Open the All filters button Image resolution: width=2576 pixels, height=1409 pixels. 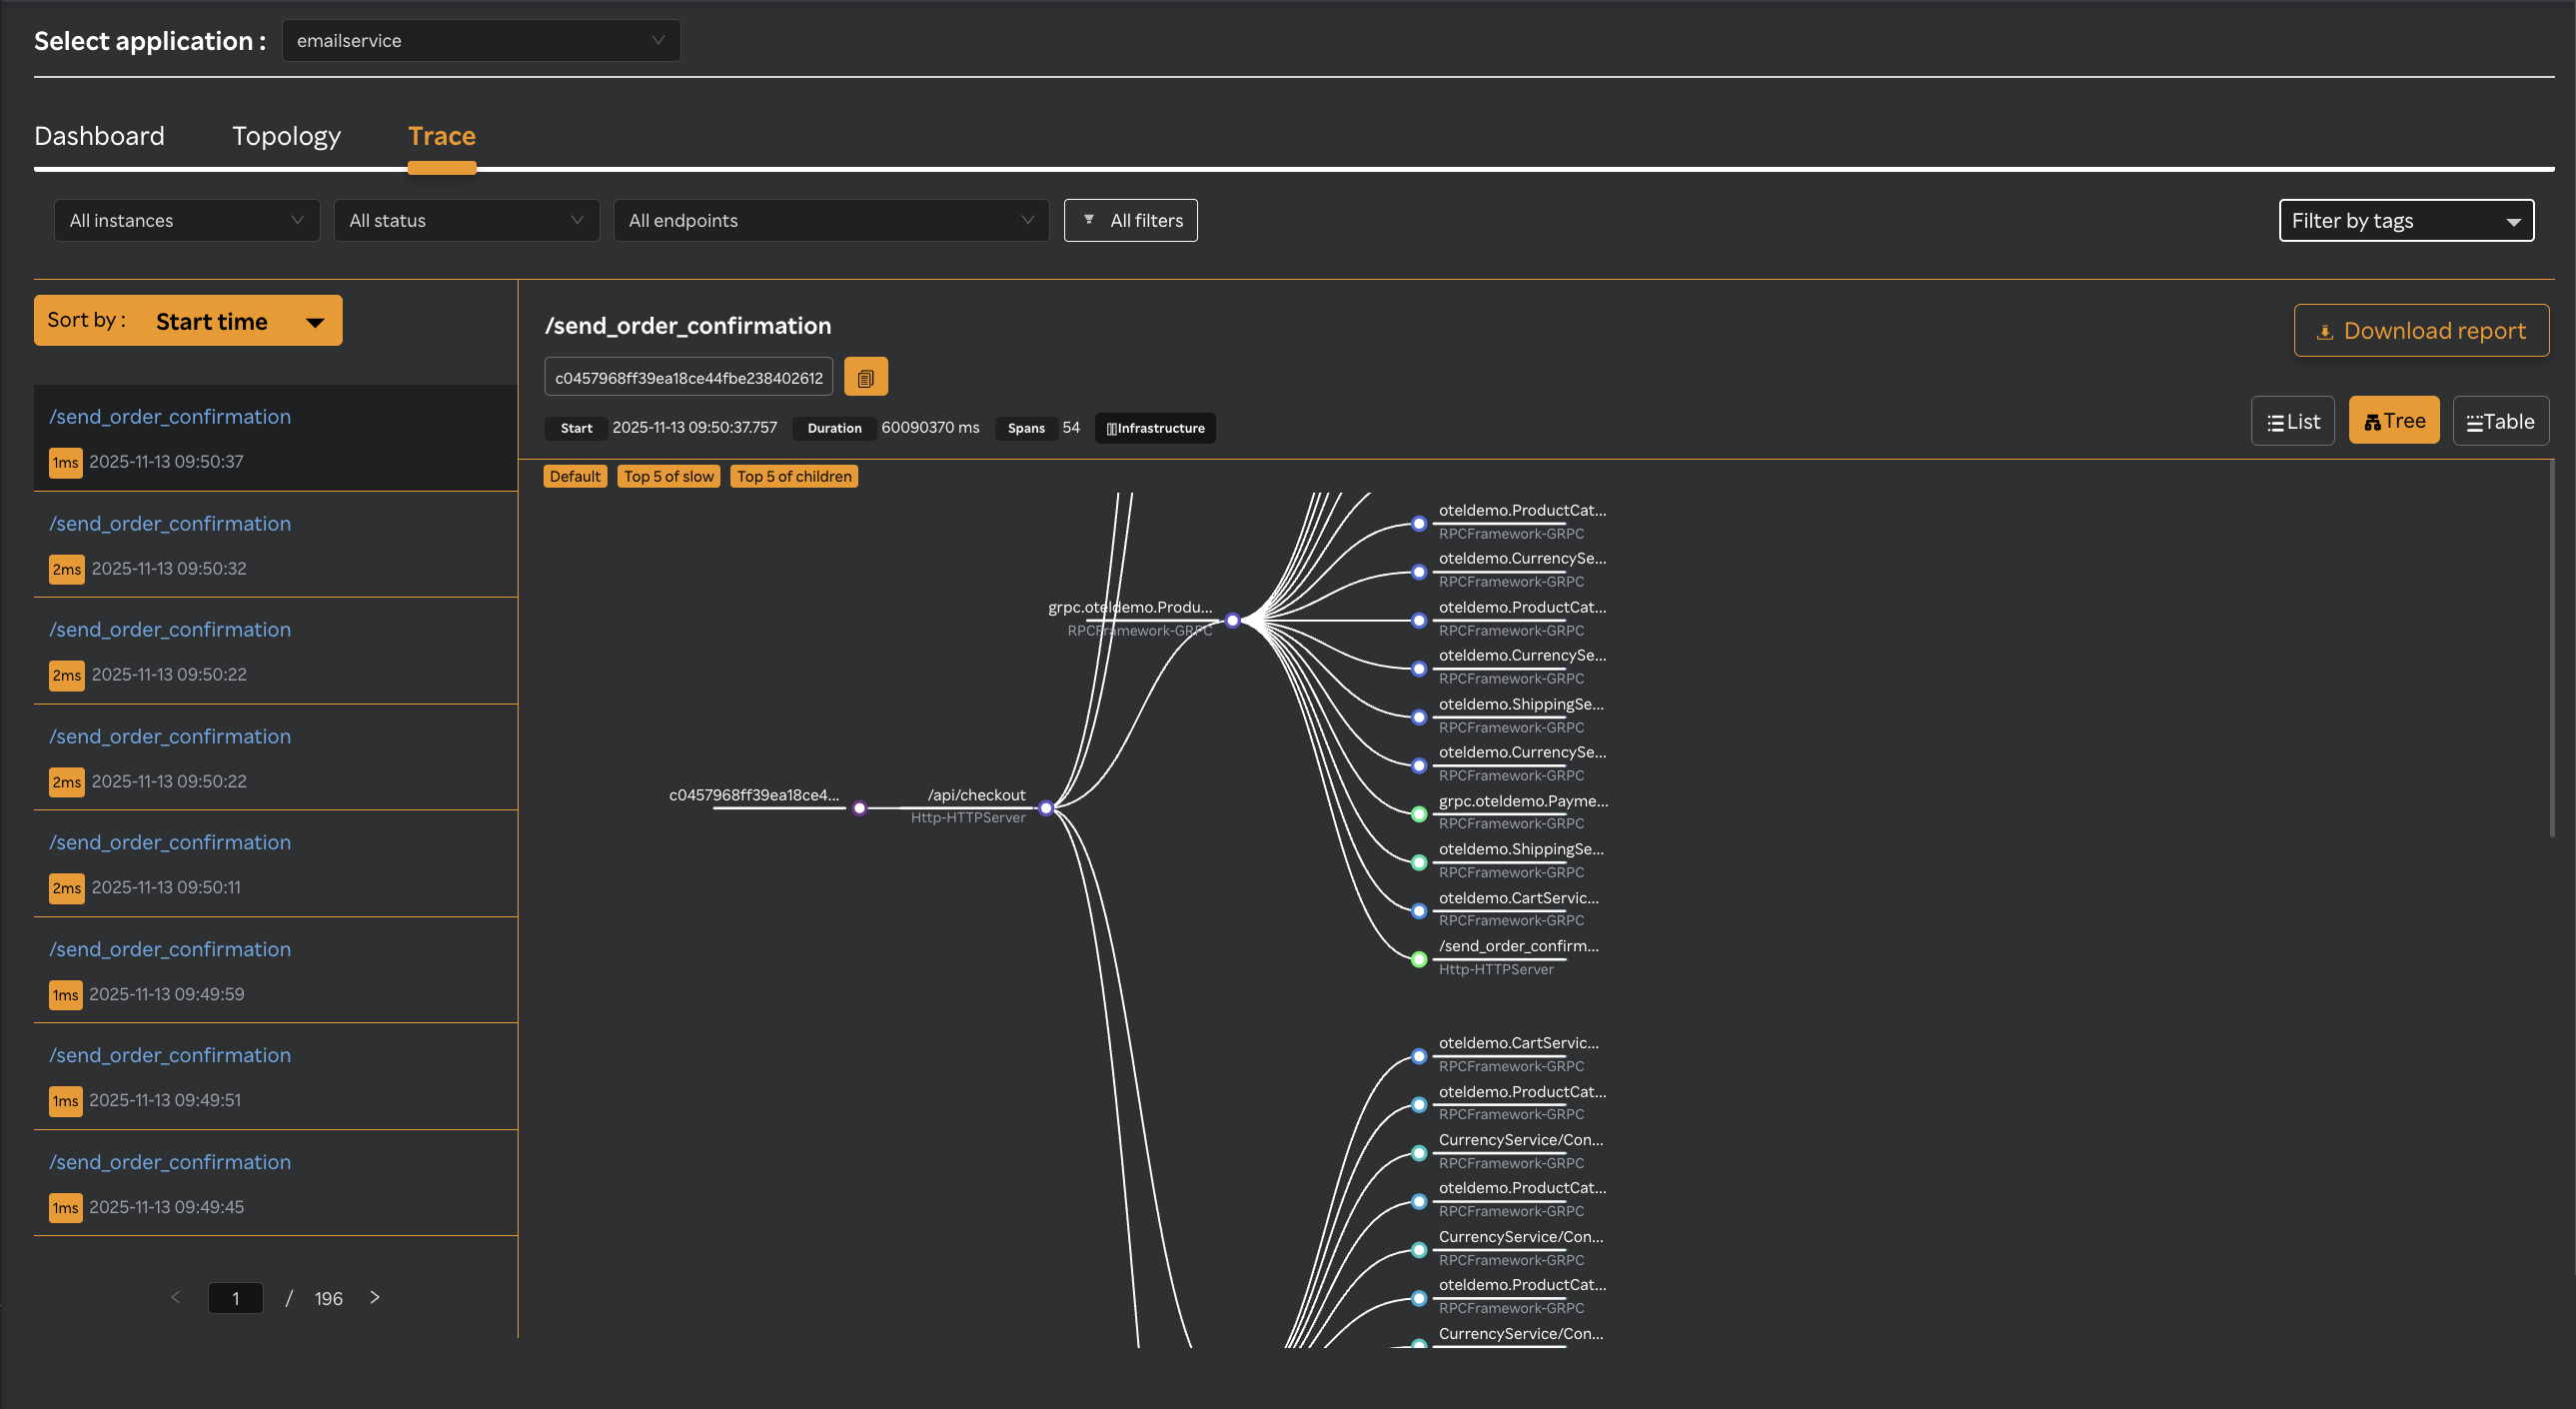pos(1130,220)
